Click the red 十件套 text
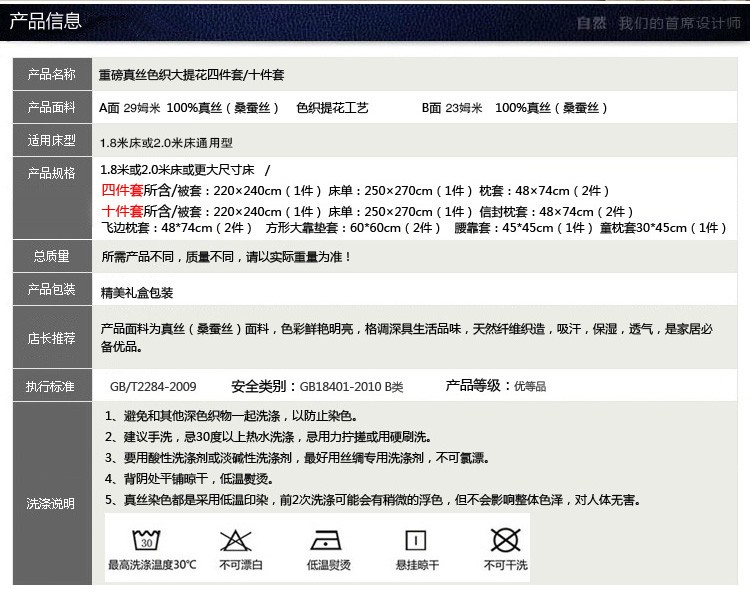Viewport: 750px width, 590px height. point(122,211)
